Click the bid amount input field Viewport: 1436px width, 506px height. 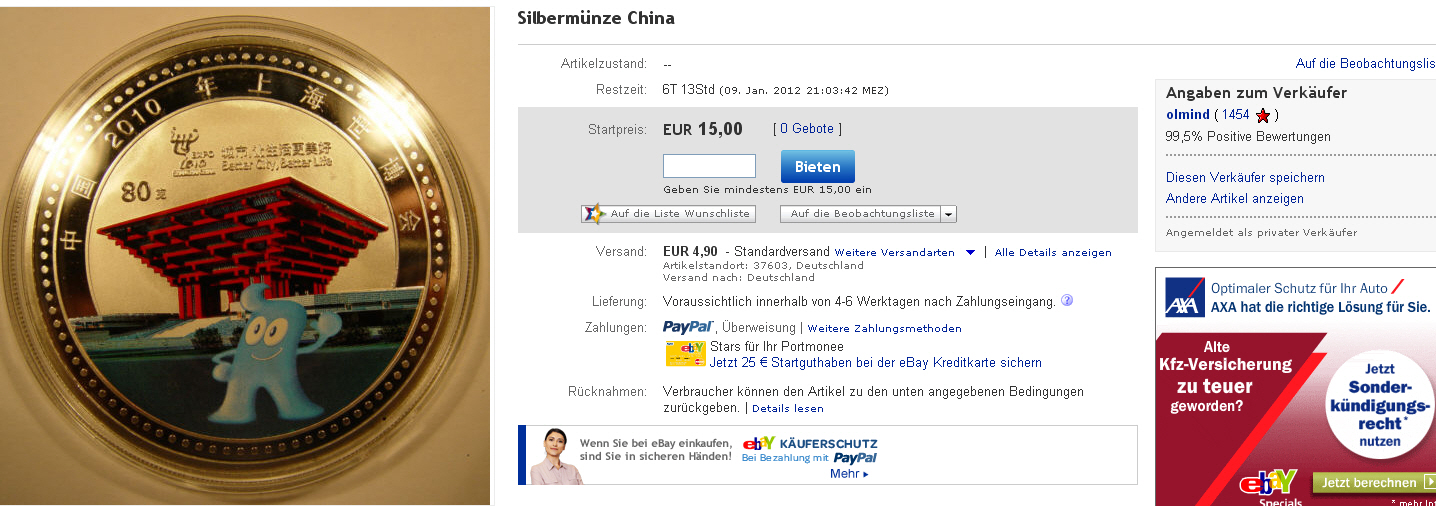tap(709, 166)
